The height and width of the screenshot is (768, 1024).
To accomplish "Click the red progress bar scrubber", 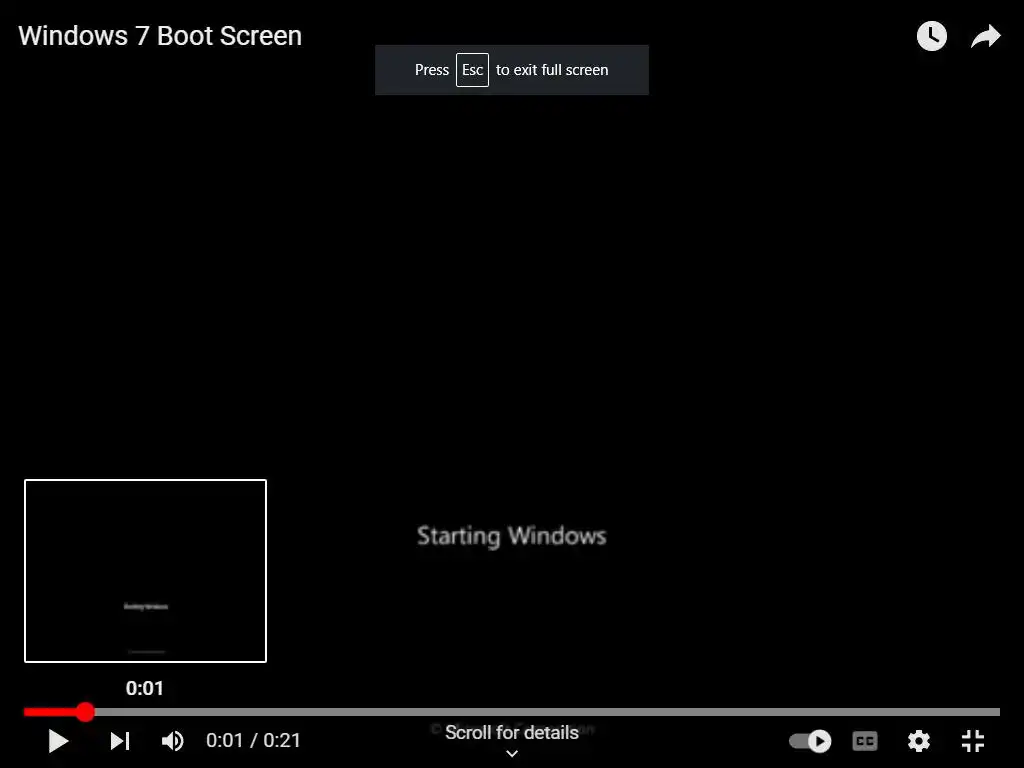I will coord(85,712).
